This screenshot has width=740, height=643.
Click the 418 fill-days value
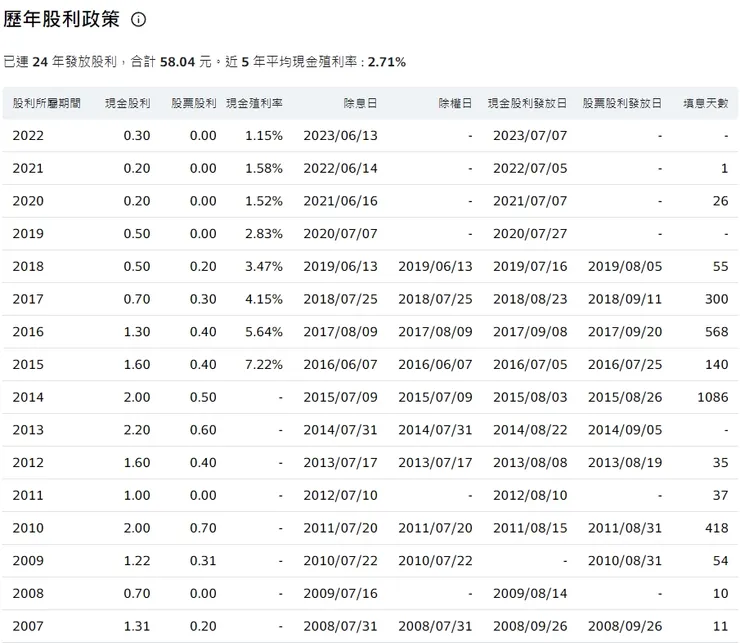717,528
